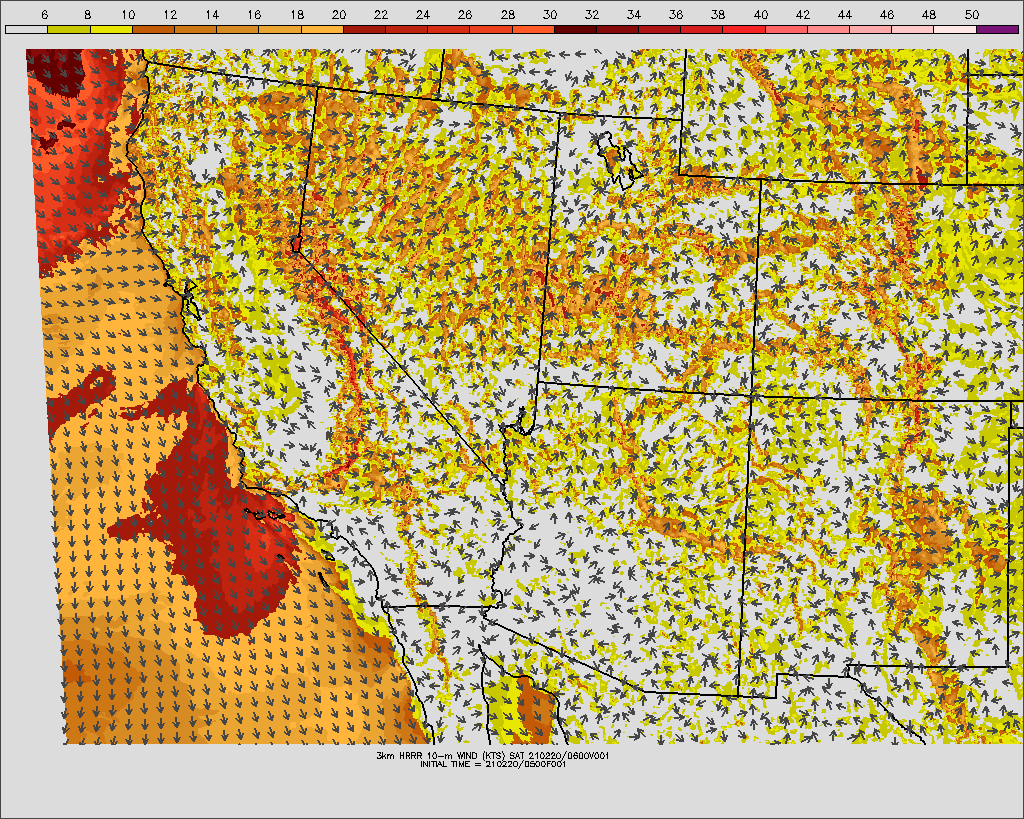
Task: Click the '26' scale label
Action: pos(465,14)
